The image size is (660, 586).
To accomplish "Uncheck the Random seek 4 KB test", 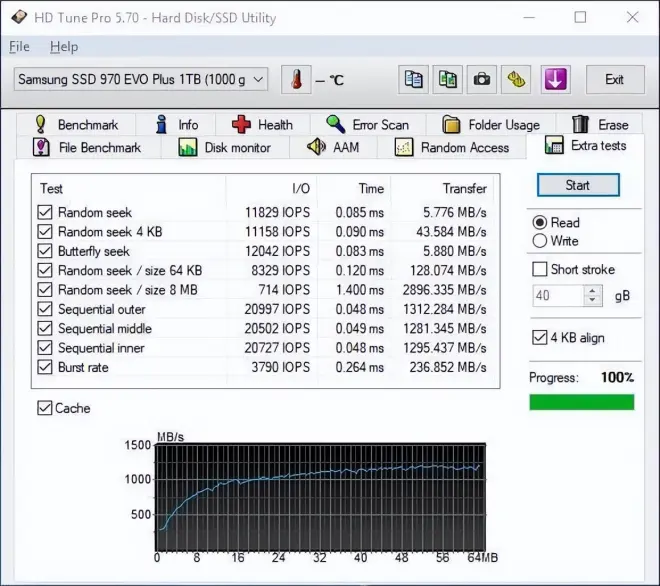I will point(45,232).
